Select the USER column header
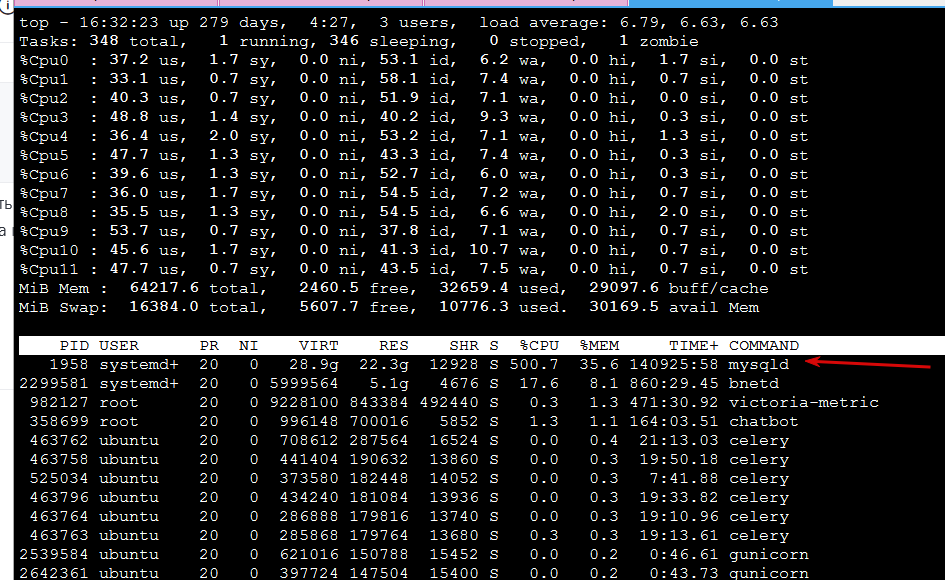945x580 pixels. coord(119,345)
